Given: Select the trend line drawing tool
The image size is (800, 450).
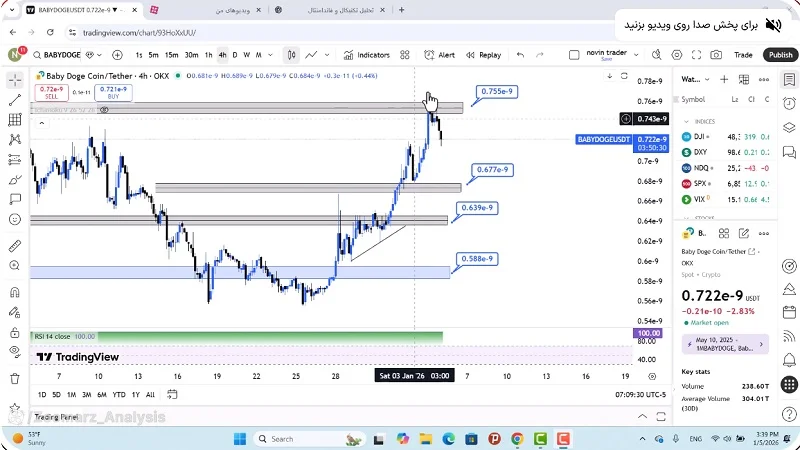Looking at the screenshot, I should (x=14, y=100).
